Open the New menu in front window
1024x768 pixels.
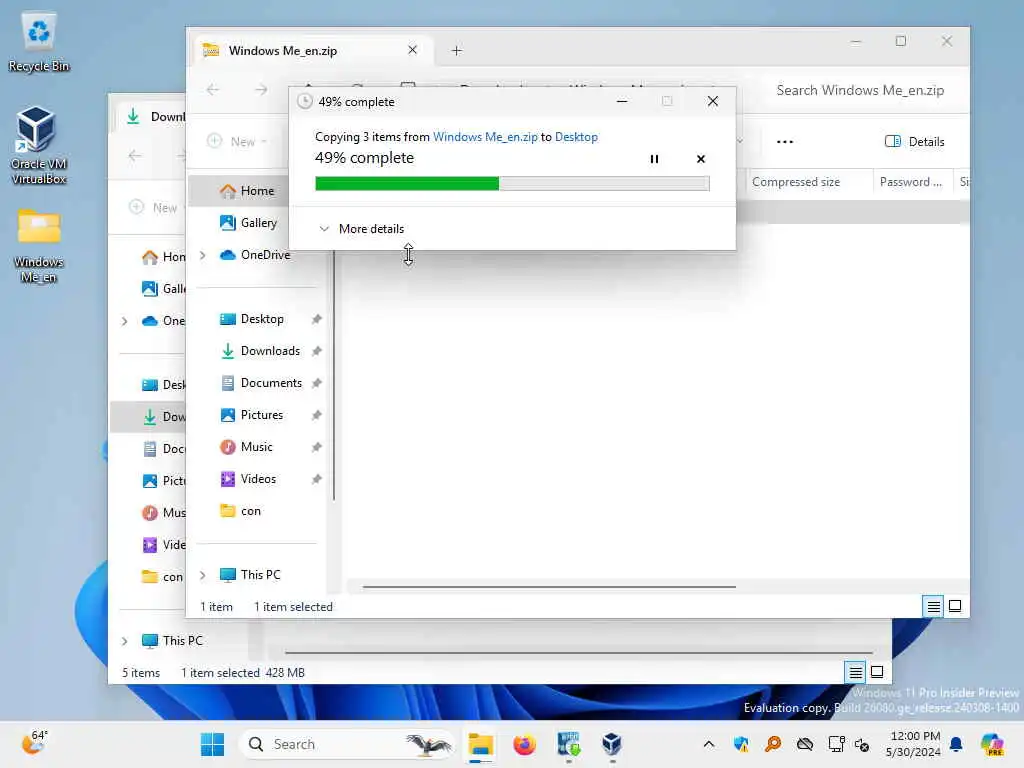(237, 141)
